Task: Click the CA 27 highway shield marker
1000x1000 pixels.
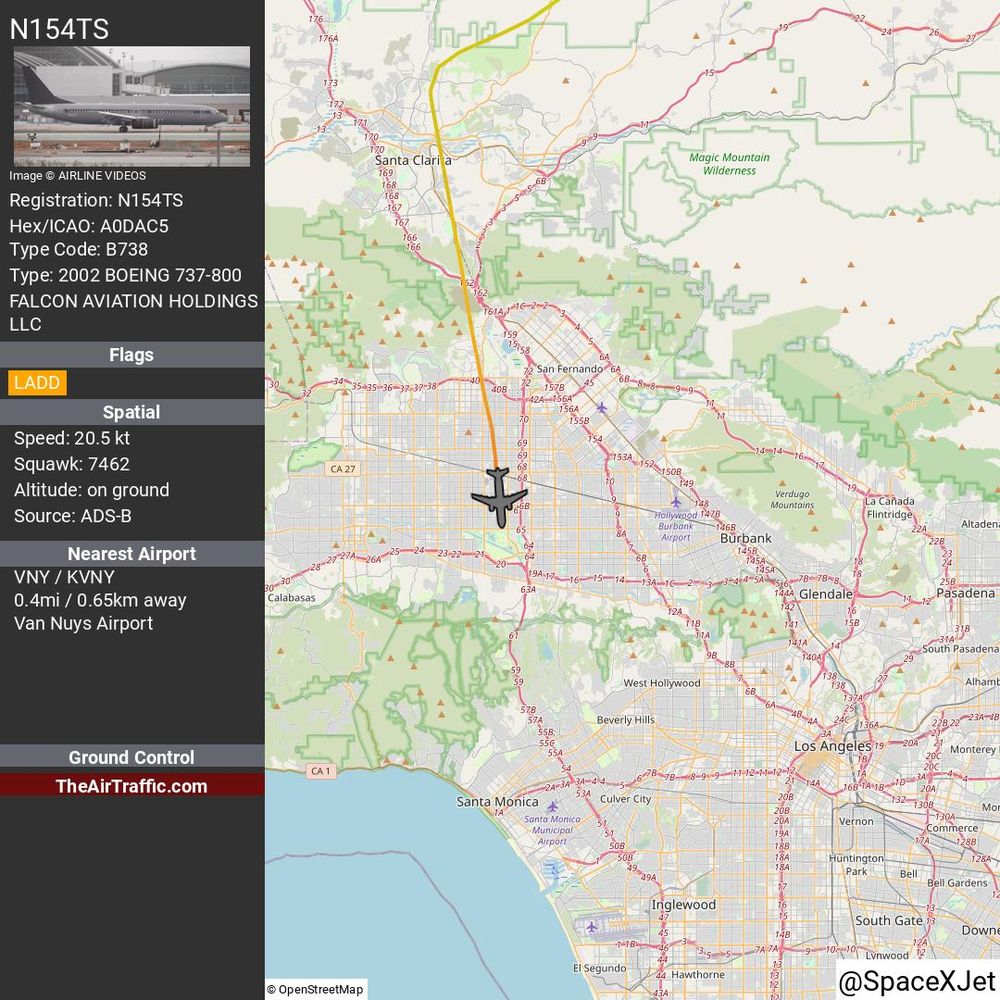Action: point(342,469)
